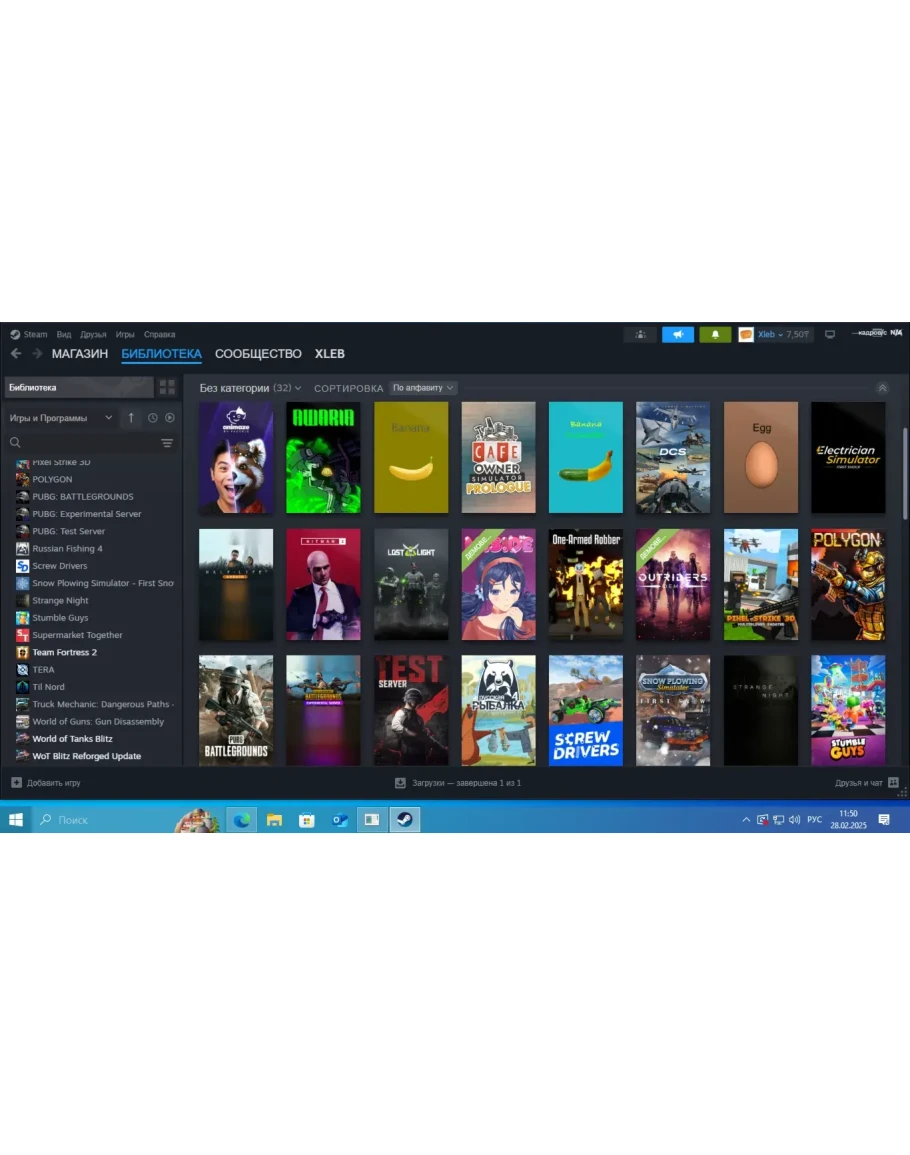
Task: Click the volume speaker icon in system tray
Action: point(794,819)
